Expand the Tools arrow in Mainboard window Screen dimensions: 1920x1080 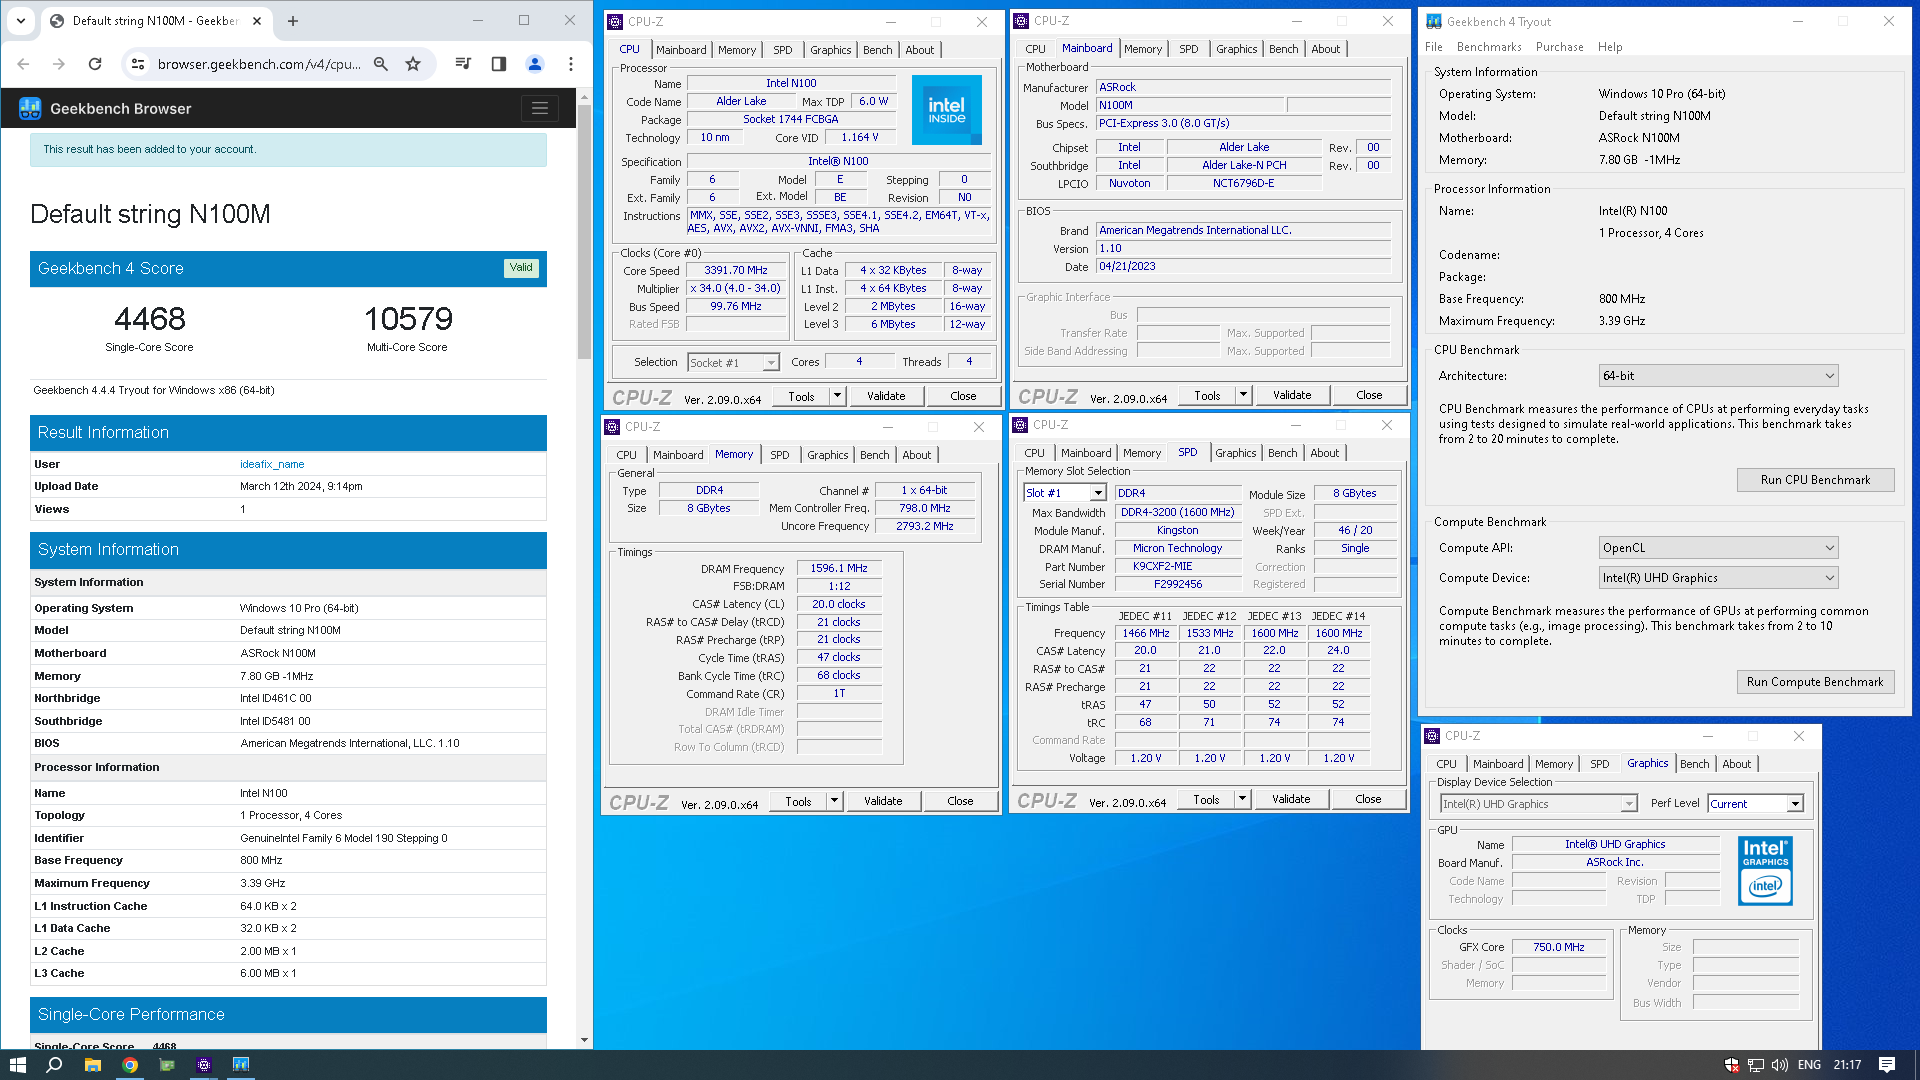click(x=1243, y=395)
